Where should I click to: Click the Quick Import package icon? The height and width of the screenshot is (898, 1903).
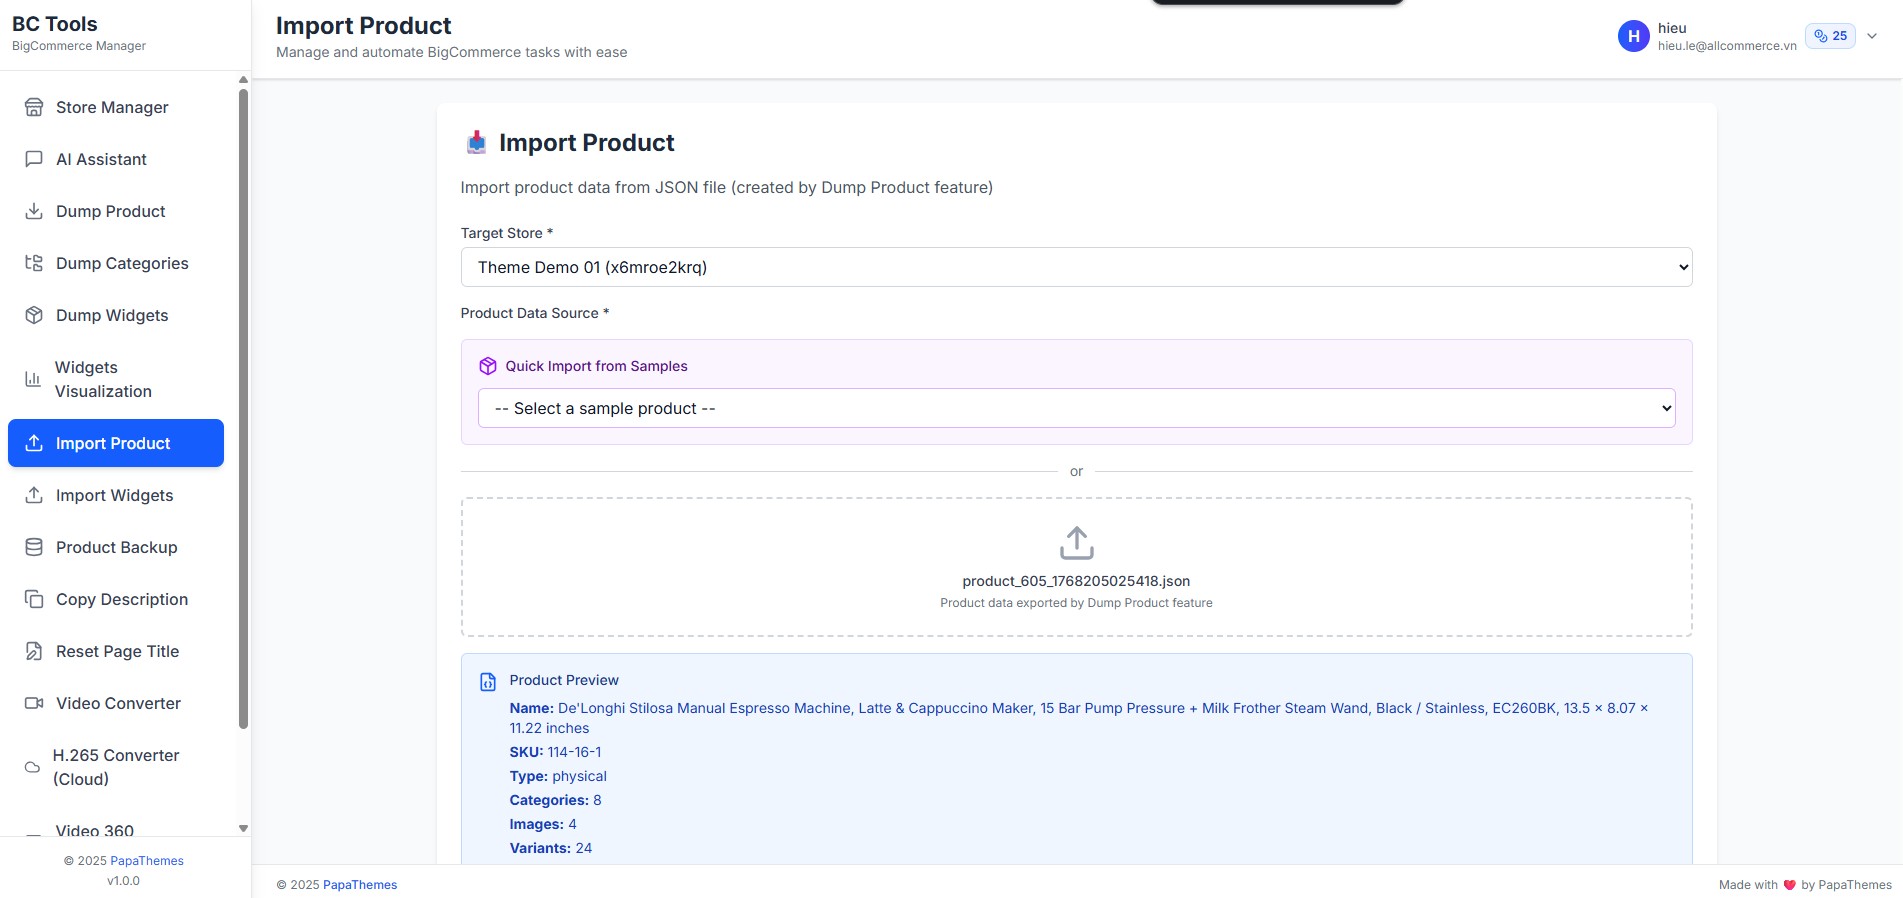[488, 366]
